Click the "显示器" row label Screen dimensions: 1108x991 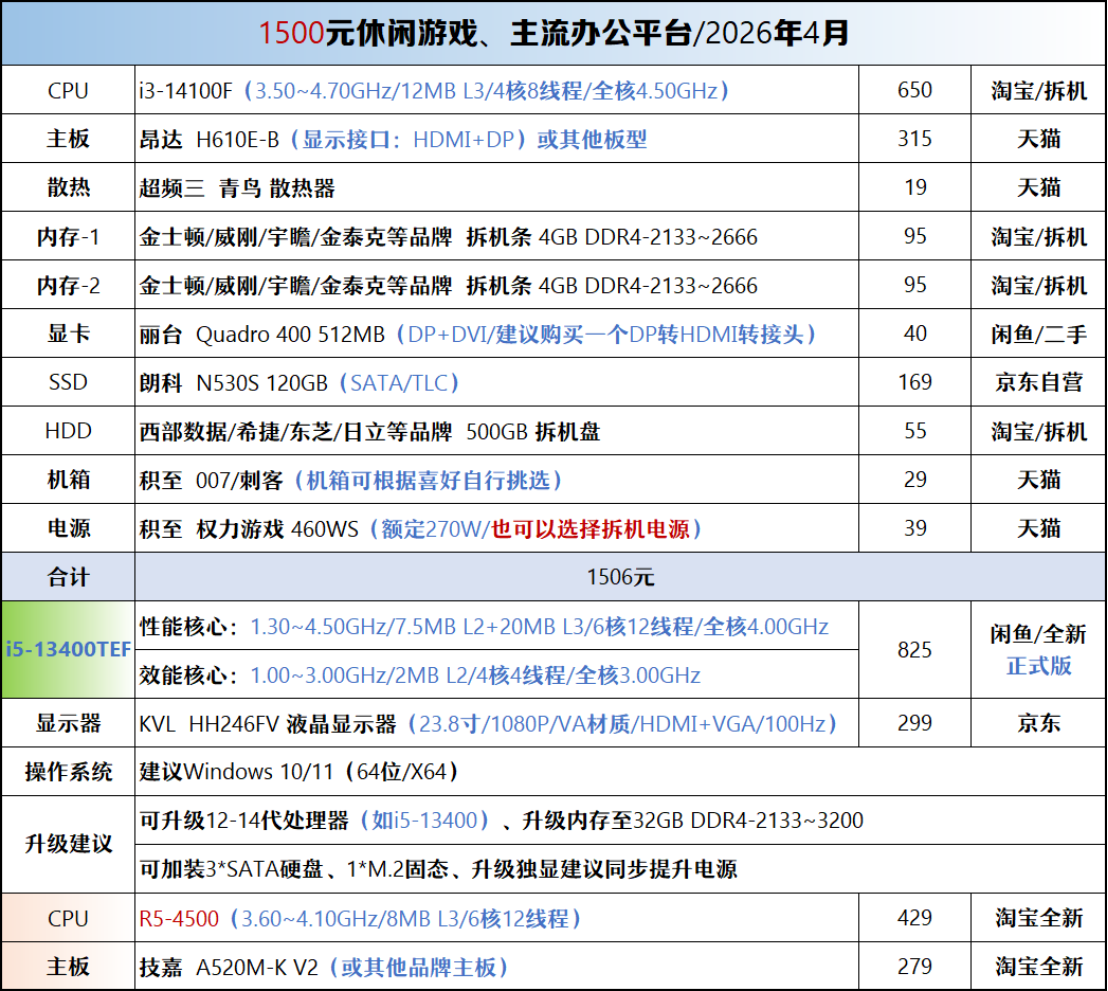68,723
